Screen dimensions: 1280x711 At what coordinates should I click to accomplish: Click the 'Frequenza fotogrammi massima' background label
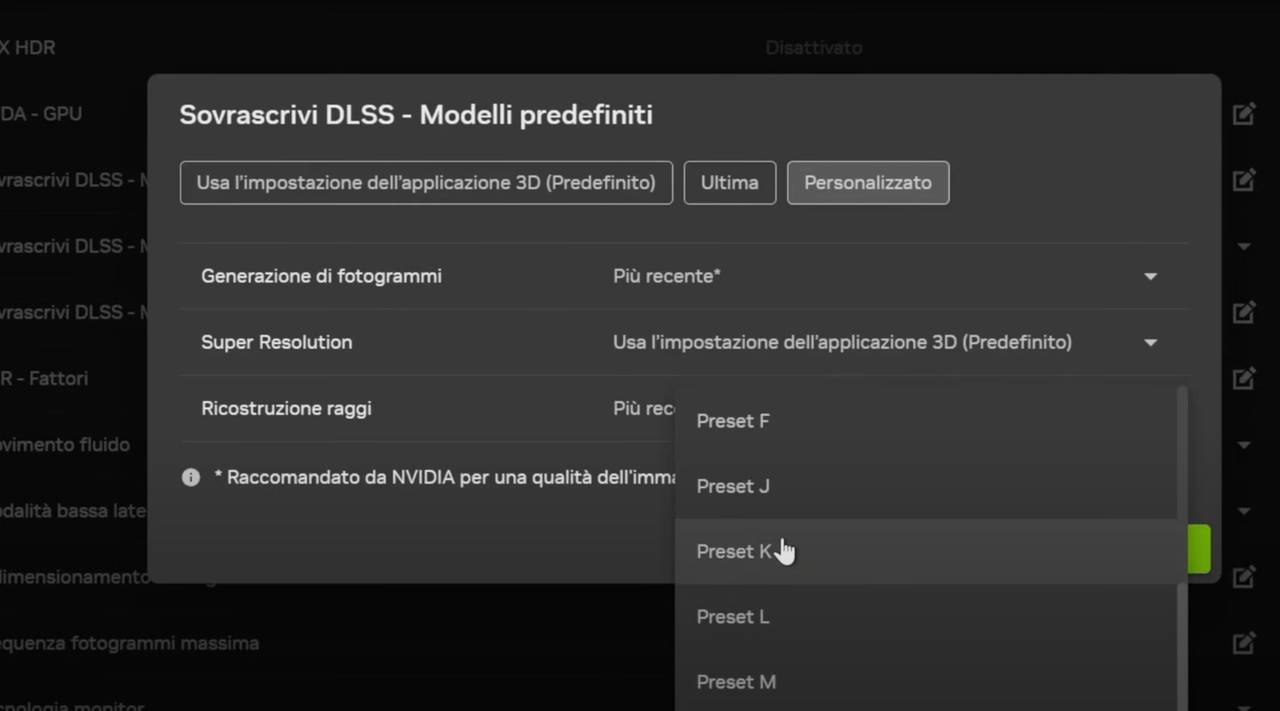[x=129, y=643]
